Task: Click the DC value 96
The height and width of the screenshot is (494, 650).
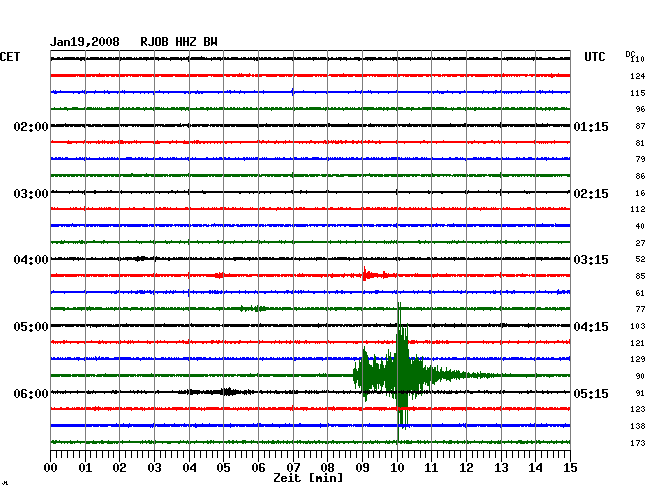Action: coord(640,109)
